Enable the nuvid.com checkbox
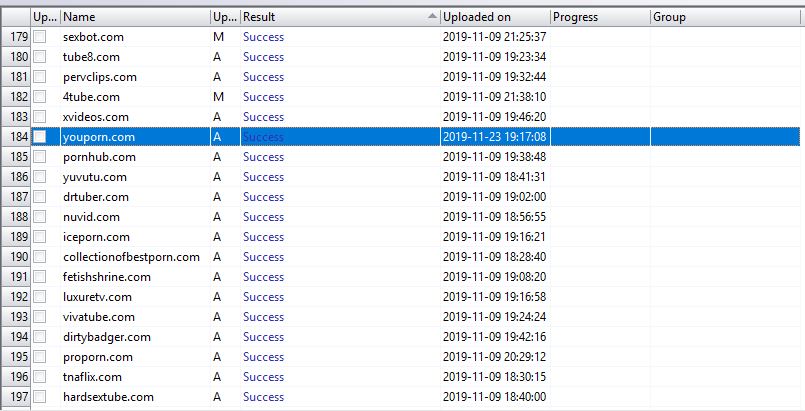The width and height of the screenshot is (805, 411). tap(40, 217)
